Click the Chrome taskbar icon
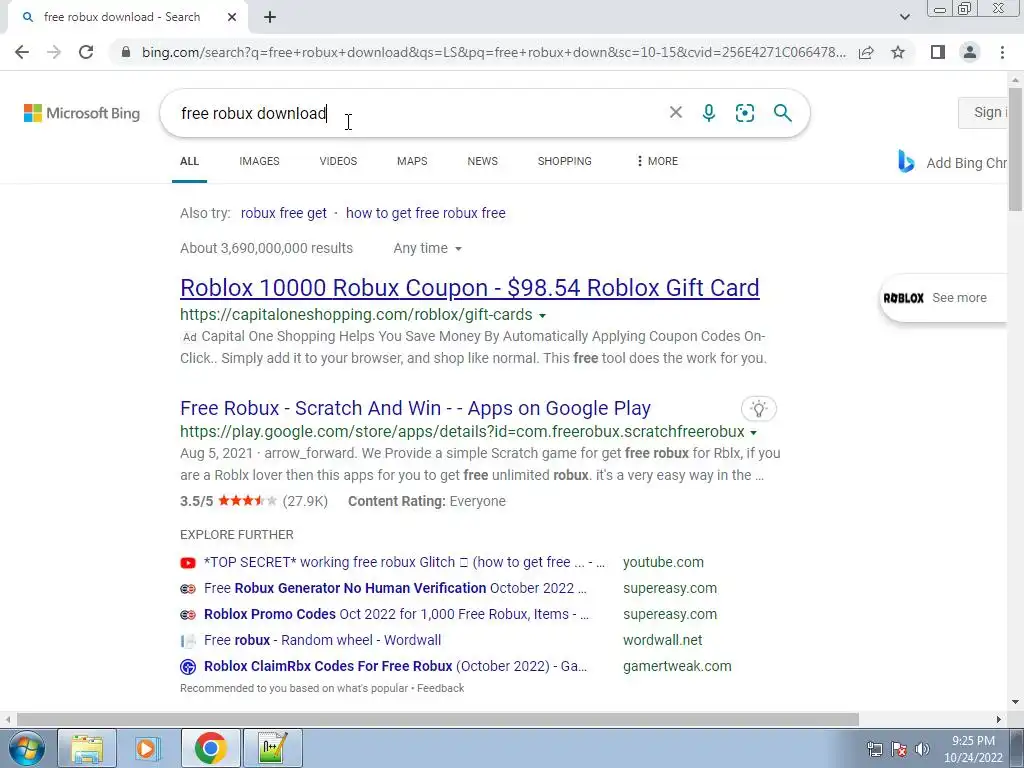This screenshot has width=1024, height=768. 210,748
